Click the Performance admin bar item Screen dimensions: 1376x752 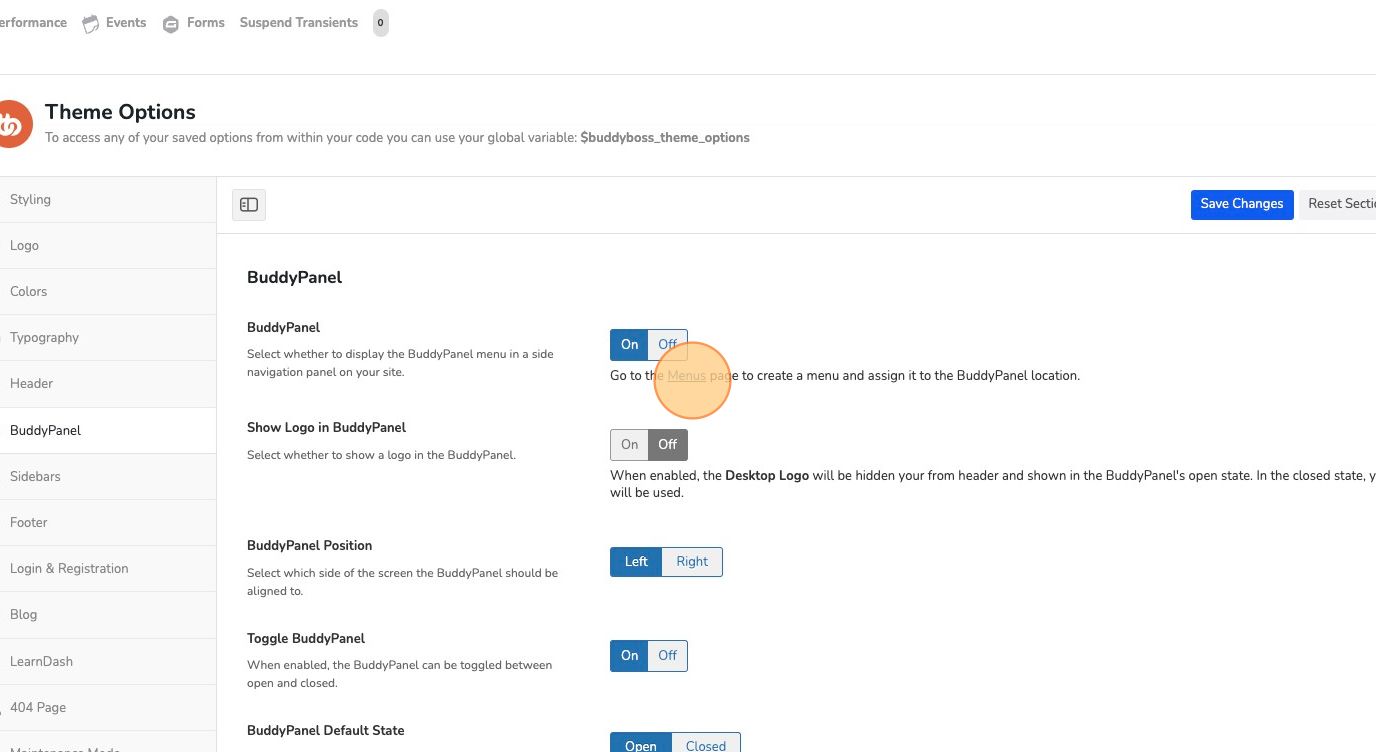tap(33, 23)
